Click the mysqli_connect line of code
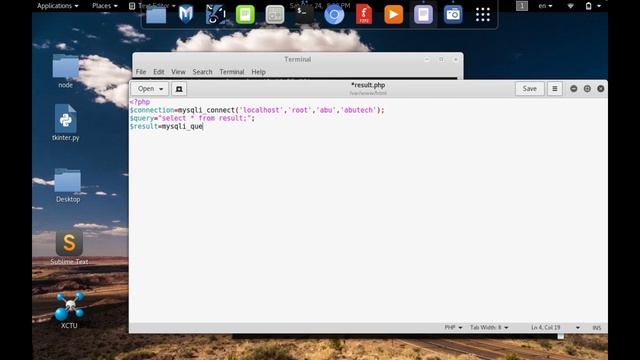 click(257, 110)
